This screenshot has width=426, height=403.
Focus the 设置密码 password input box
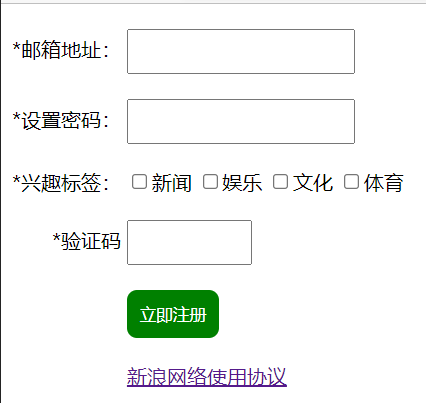241,121
